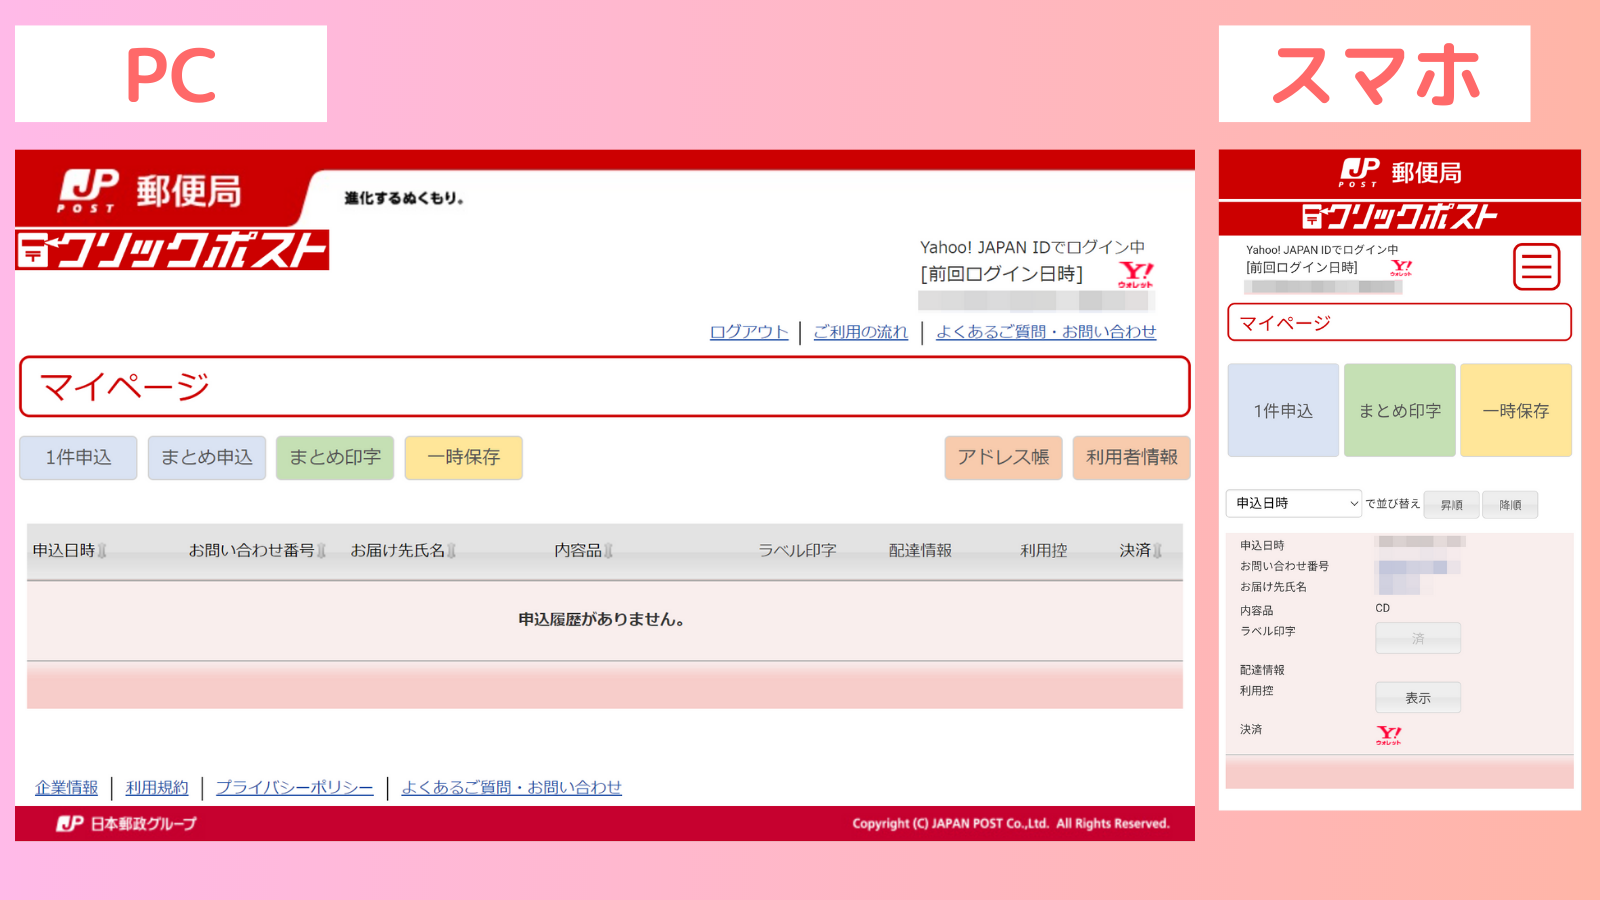The image size is (1600, 900).
Task: Click the Y!ウォレット icon in the smartphone 決済 row
Action: click(x=1388, y=733)
